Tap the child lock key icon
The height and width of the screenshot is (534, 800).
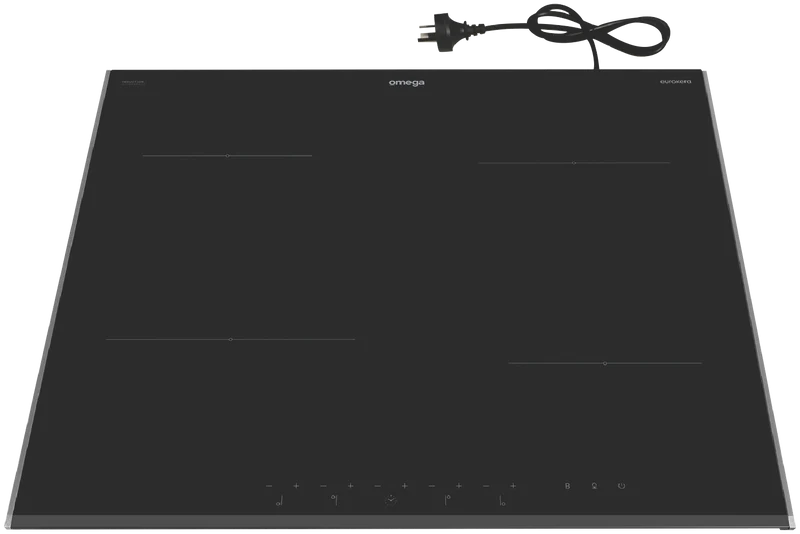[x=594, y=486]
